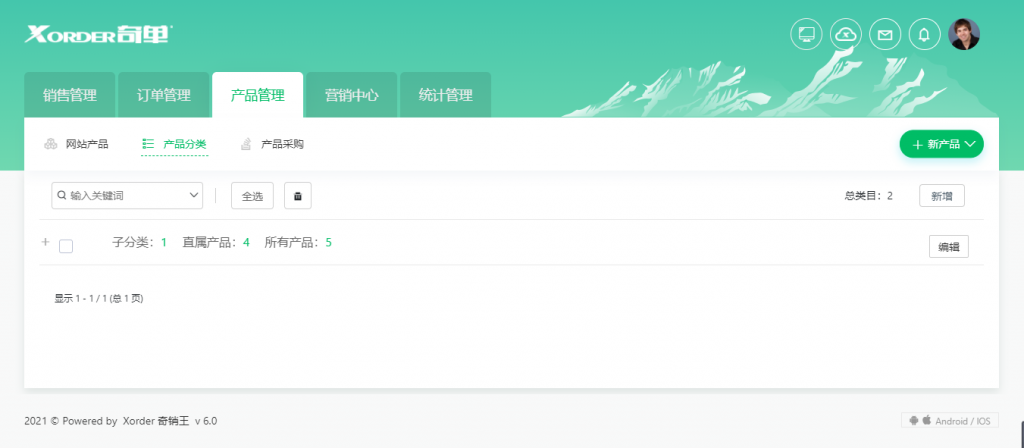Switch to the 订单管理 tab
This screenshot has width=1024, height=448.
(163, 95)
